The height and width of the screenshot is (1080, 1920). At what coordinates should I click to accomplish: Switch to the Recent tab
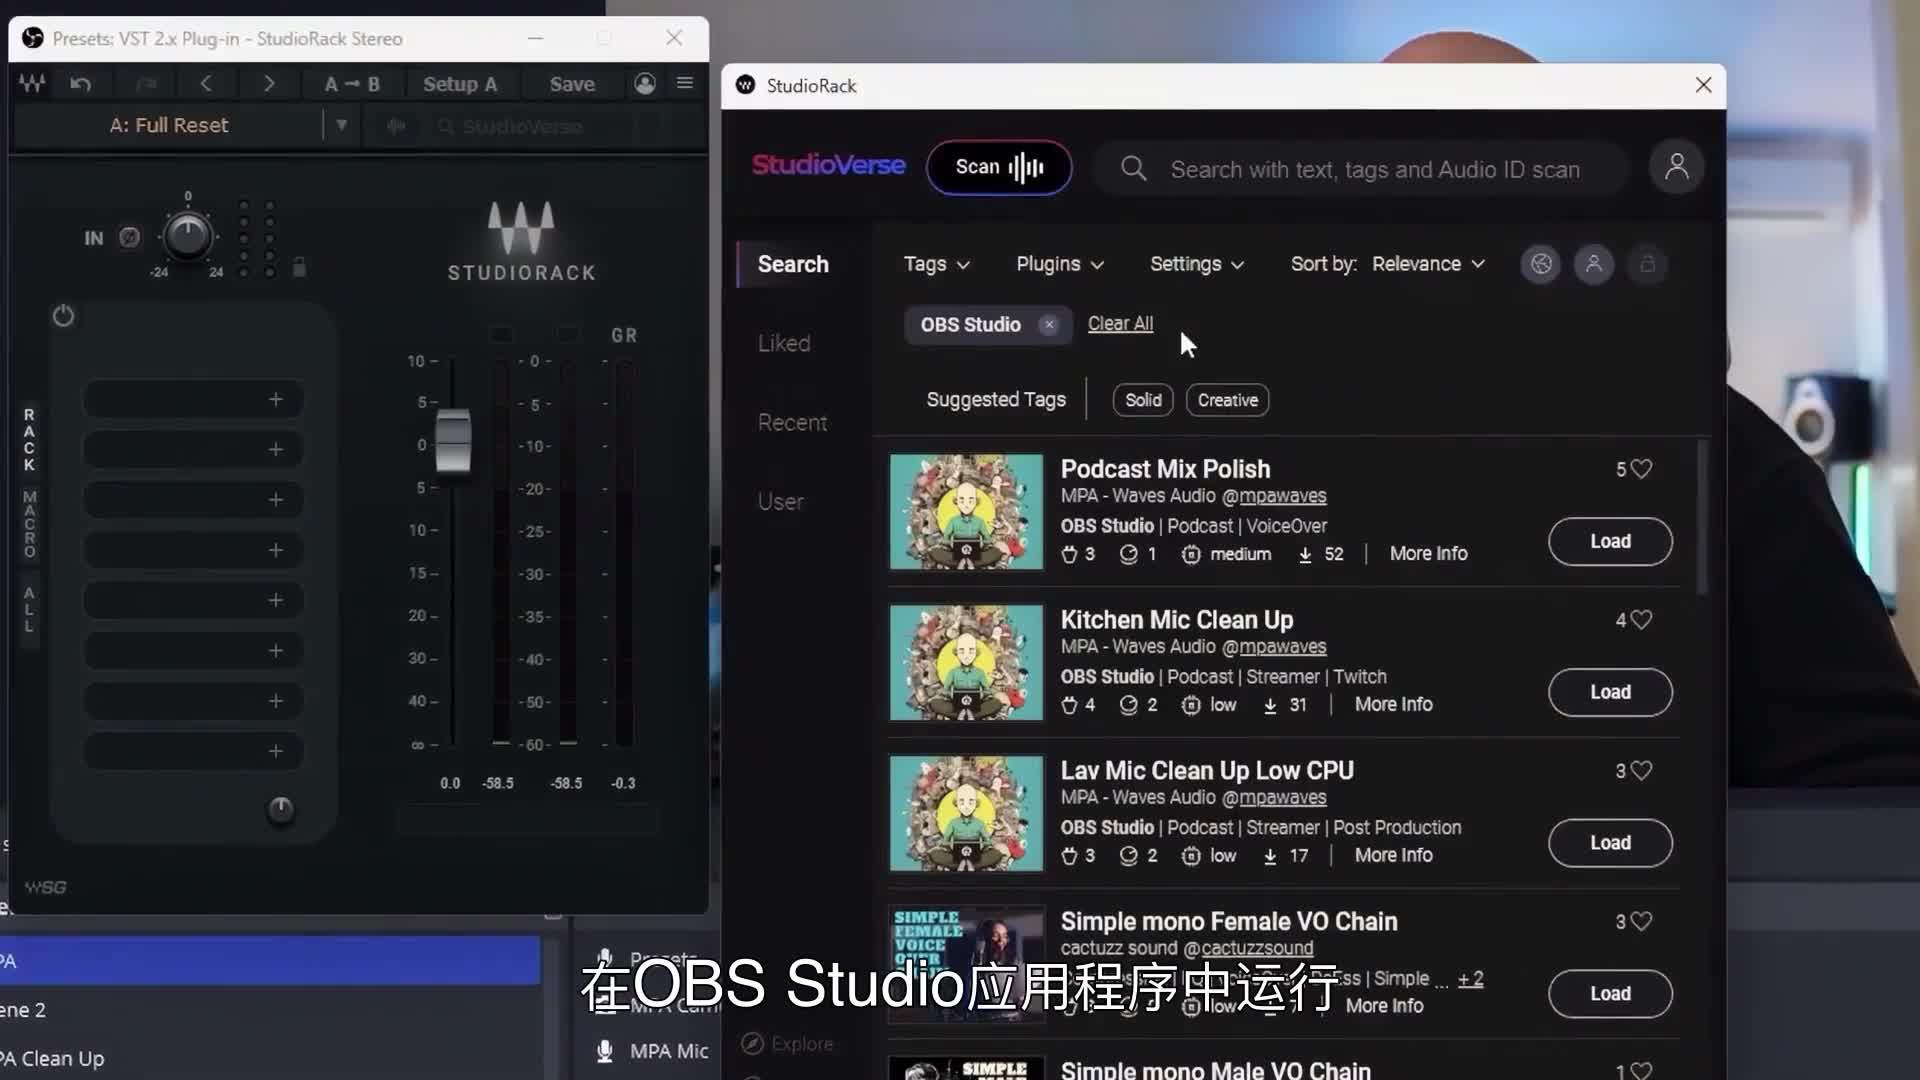pos(792,422)
